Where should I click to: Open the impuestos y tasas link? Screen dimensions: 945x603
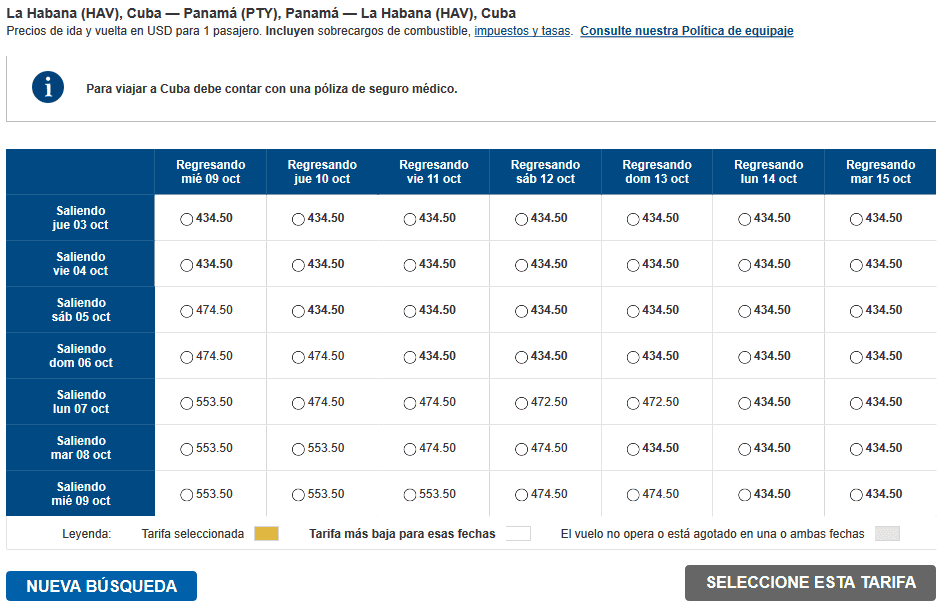tap(522, 31)
